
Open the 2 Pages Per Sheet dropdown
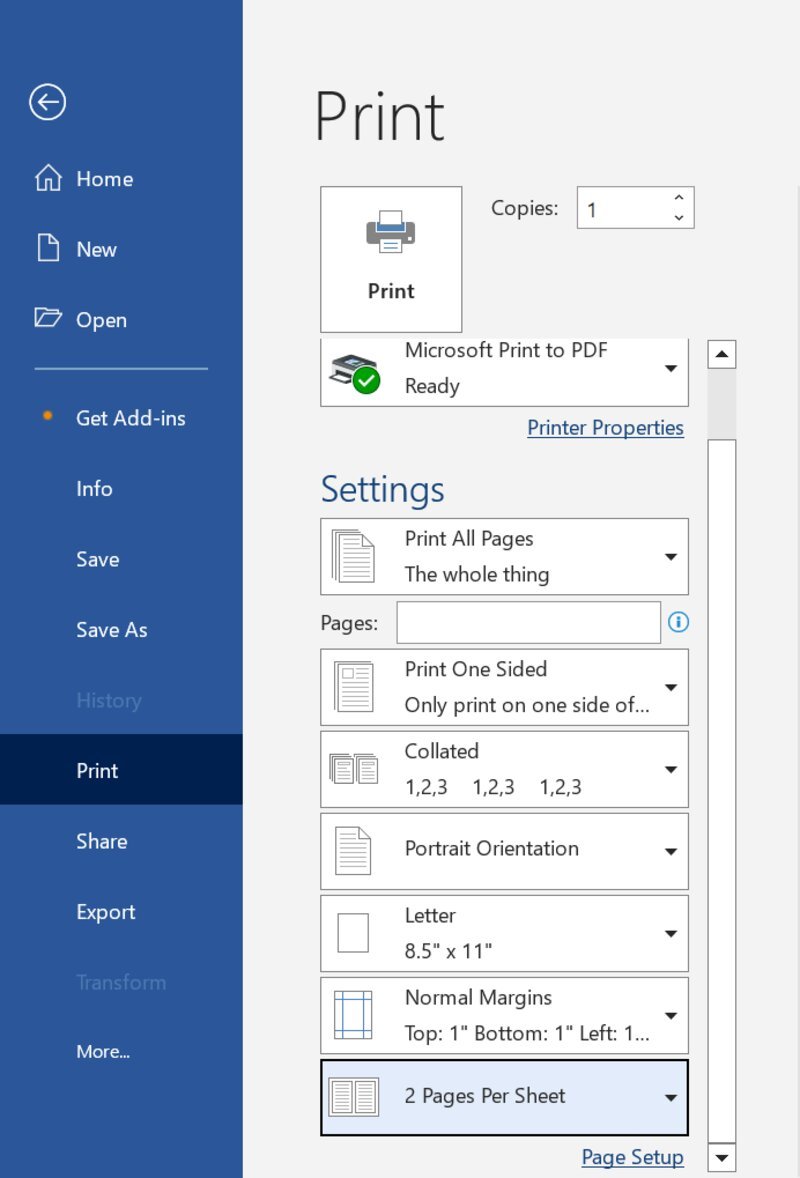click(671, 1097)
